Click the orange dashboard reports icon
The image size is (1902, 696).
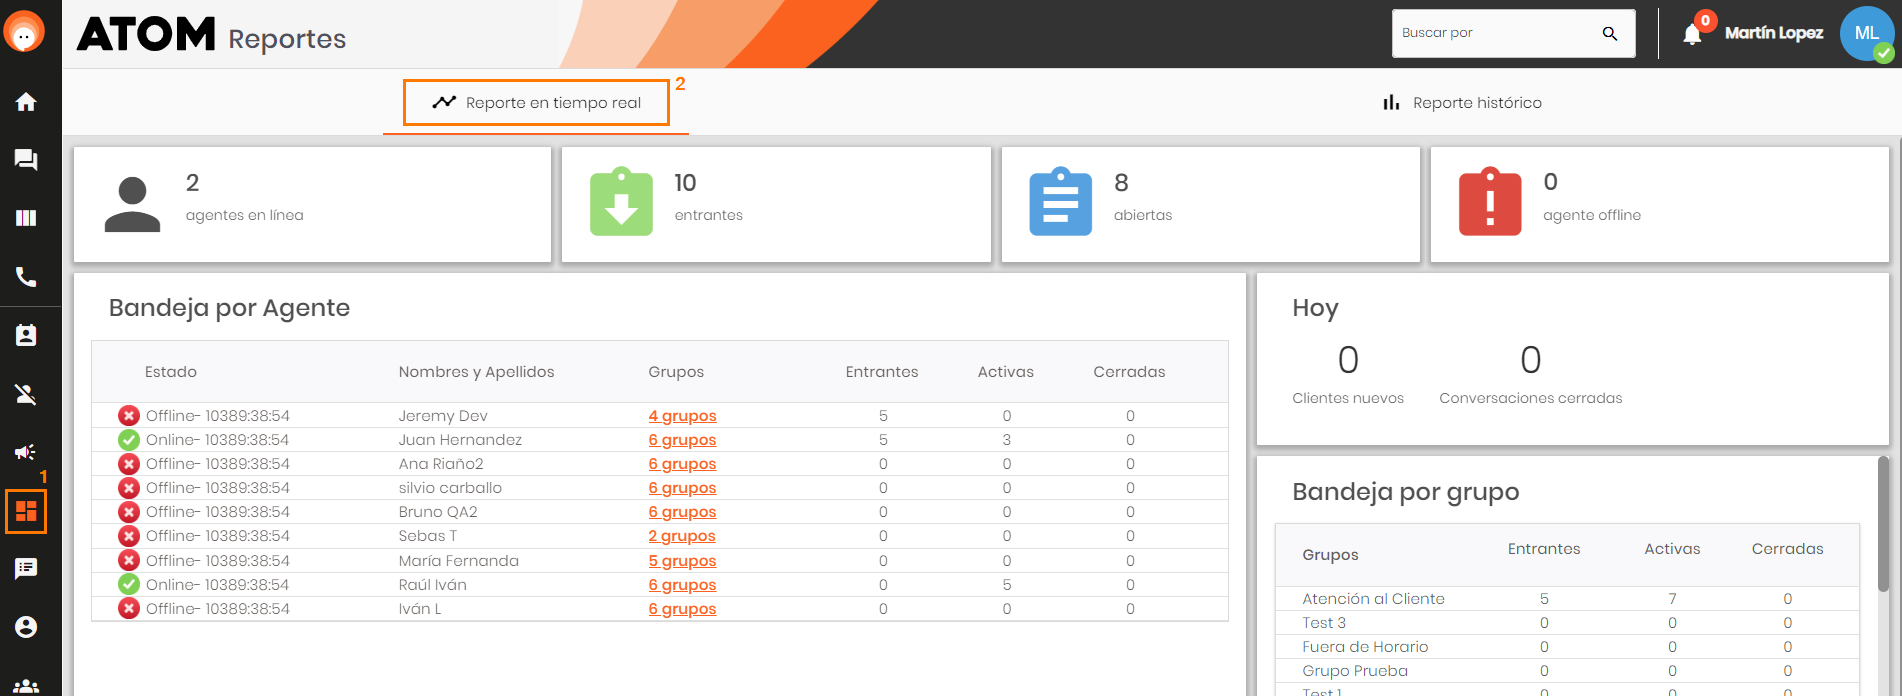coord(26,511)
